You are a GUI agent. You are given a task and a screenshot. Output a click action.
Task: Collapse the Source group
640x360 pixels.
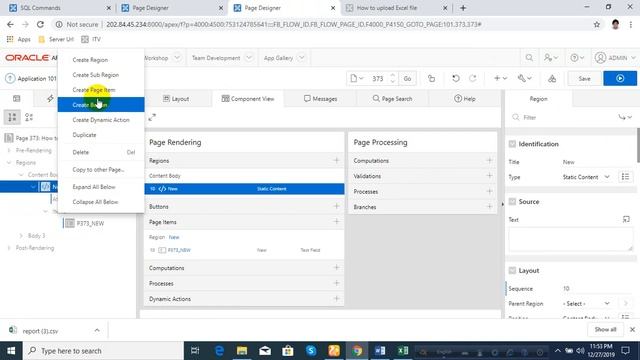[x=512, y=202]
